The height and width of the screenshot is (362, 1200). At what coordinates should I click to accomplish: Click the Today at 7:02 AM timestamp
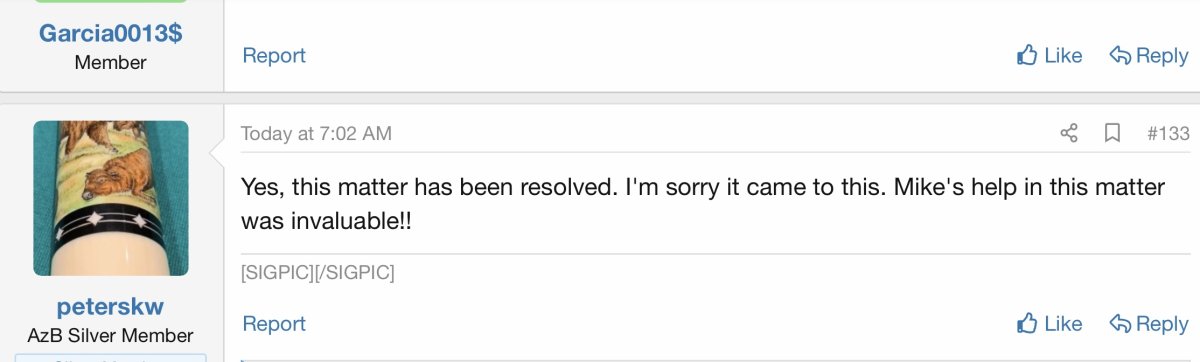pyautogui.click(x=316, y=133)
